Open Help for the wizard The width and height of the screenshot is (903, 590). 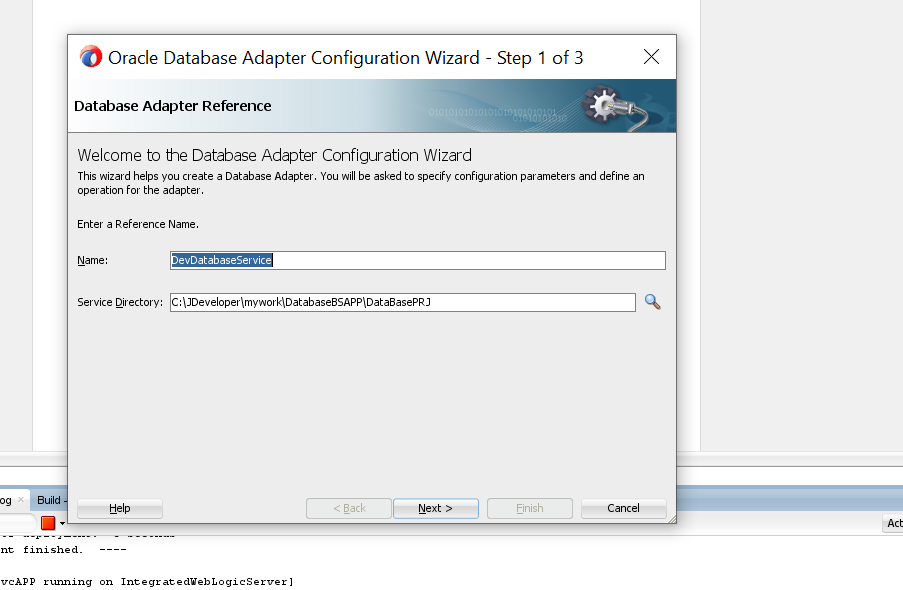(x=120, y=508)
